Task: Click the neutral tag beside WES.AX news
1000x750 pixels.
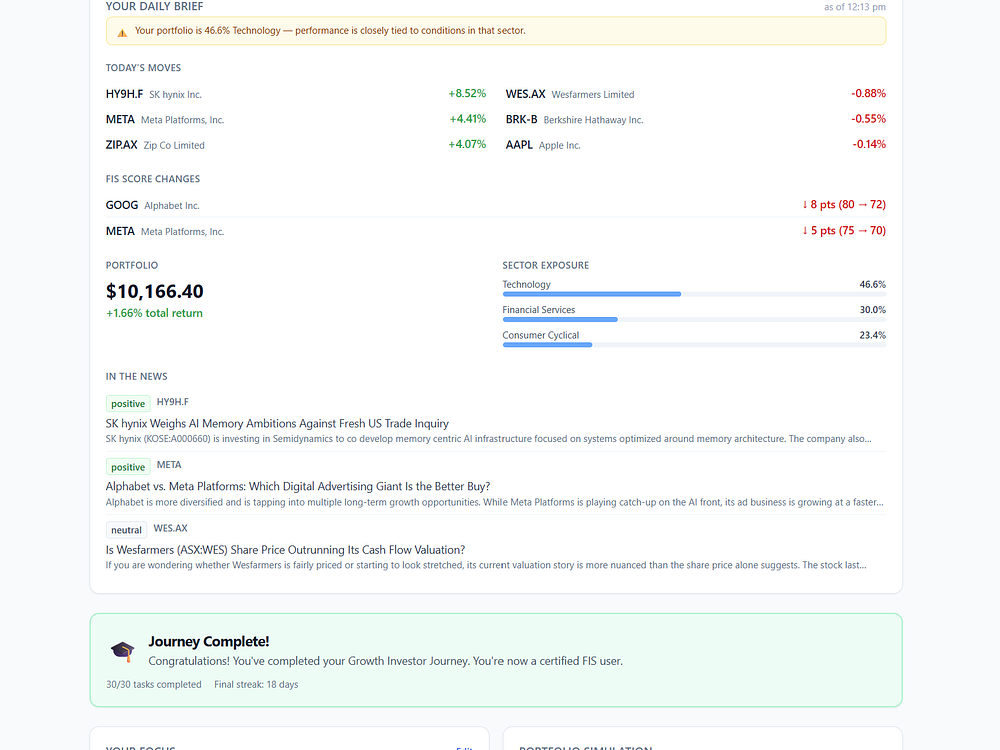Action: (126, 530)
